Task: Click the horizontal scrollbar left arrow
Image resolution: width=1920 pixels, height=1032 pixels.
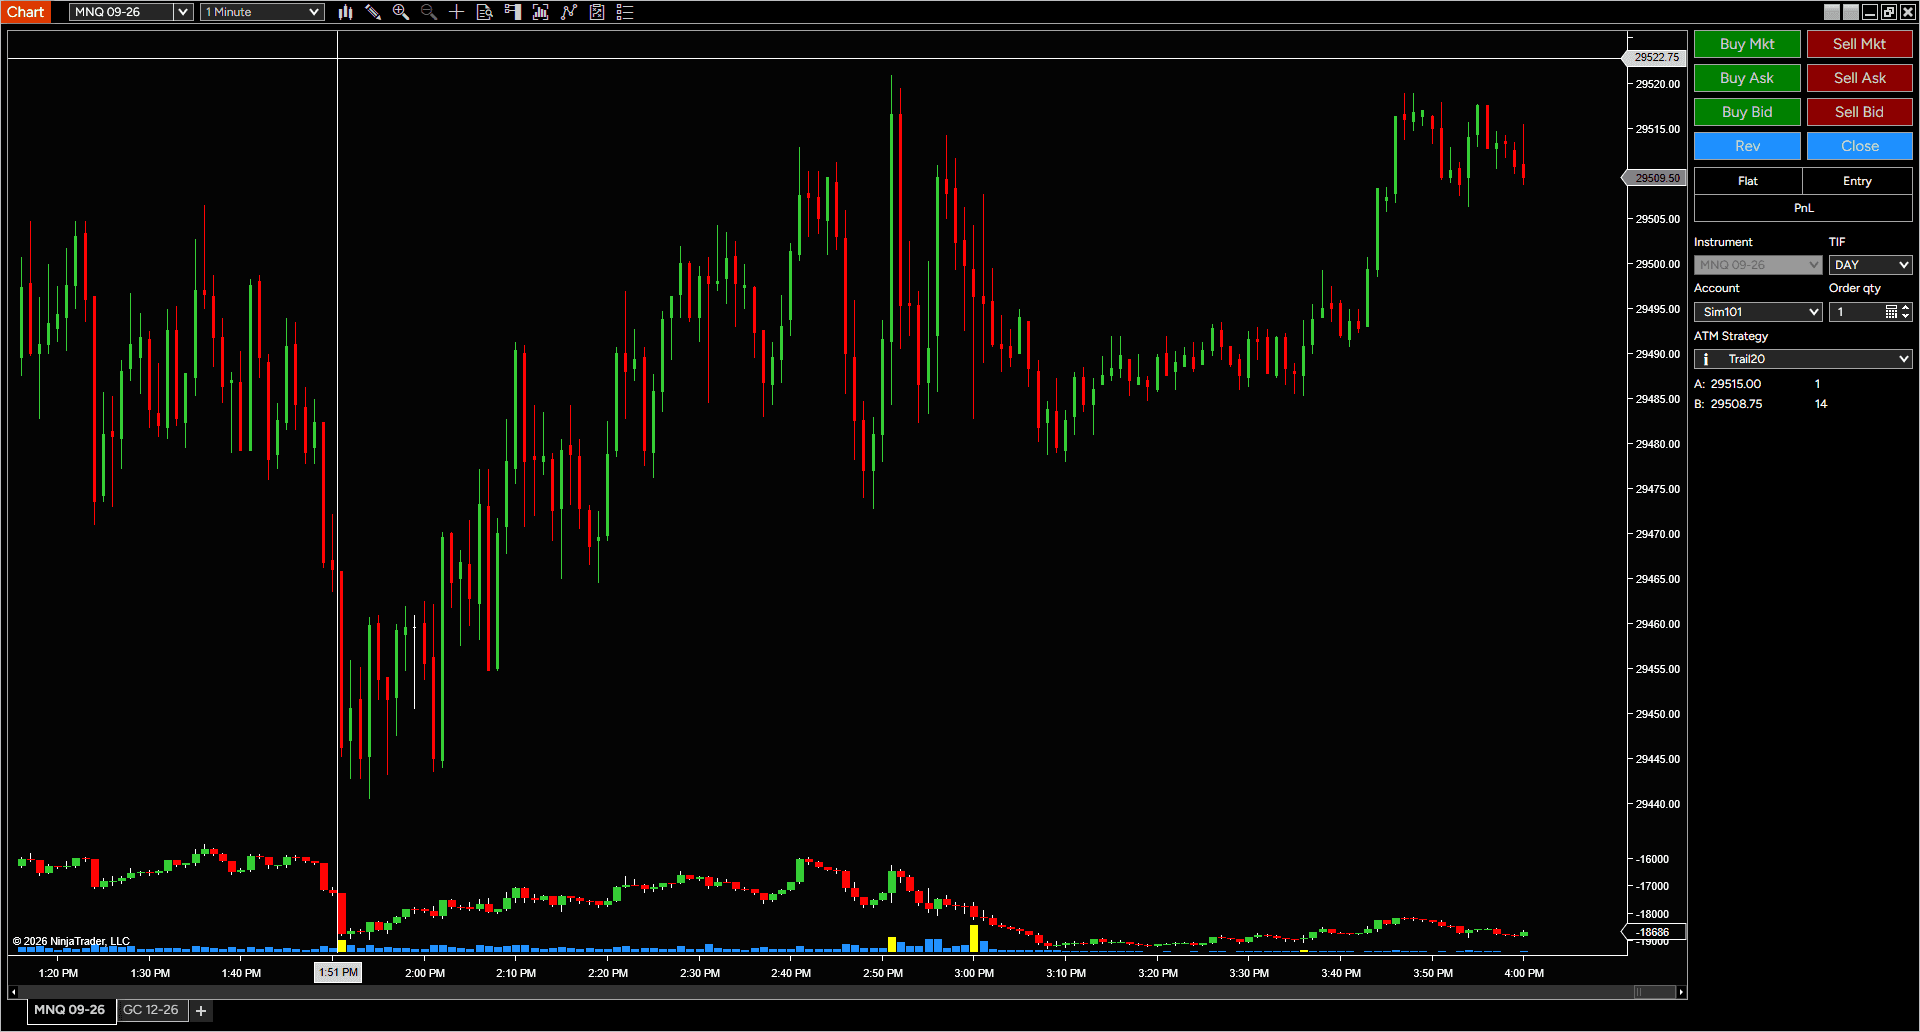Action: click(x=13, y=992)
